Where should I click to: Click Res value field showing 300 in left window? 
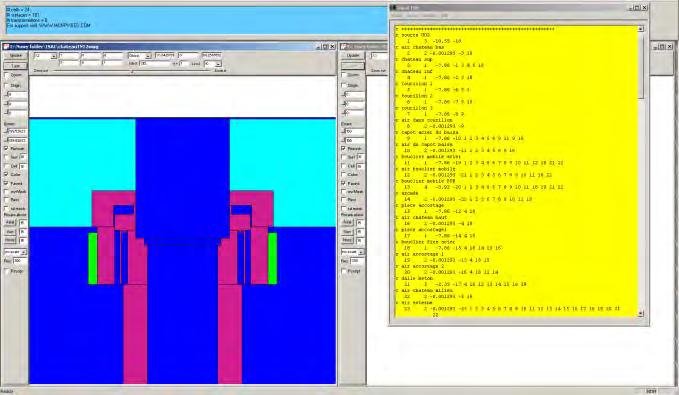(20, 261)
